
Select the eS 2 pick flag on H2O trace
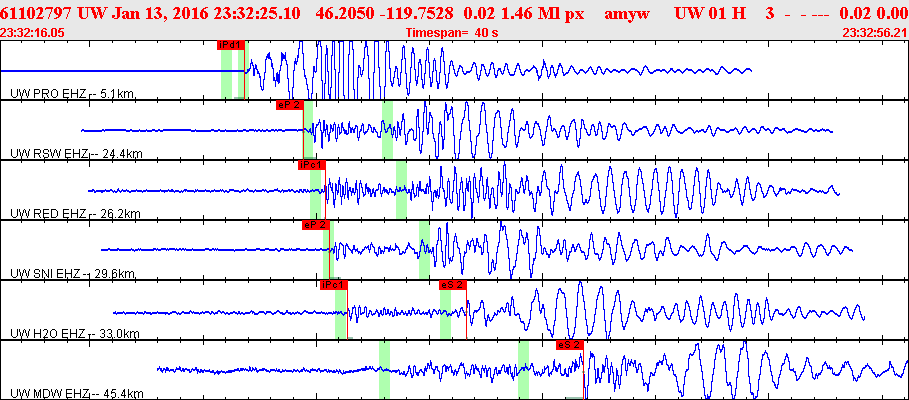click(x=453, y=285)
